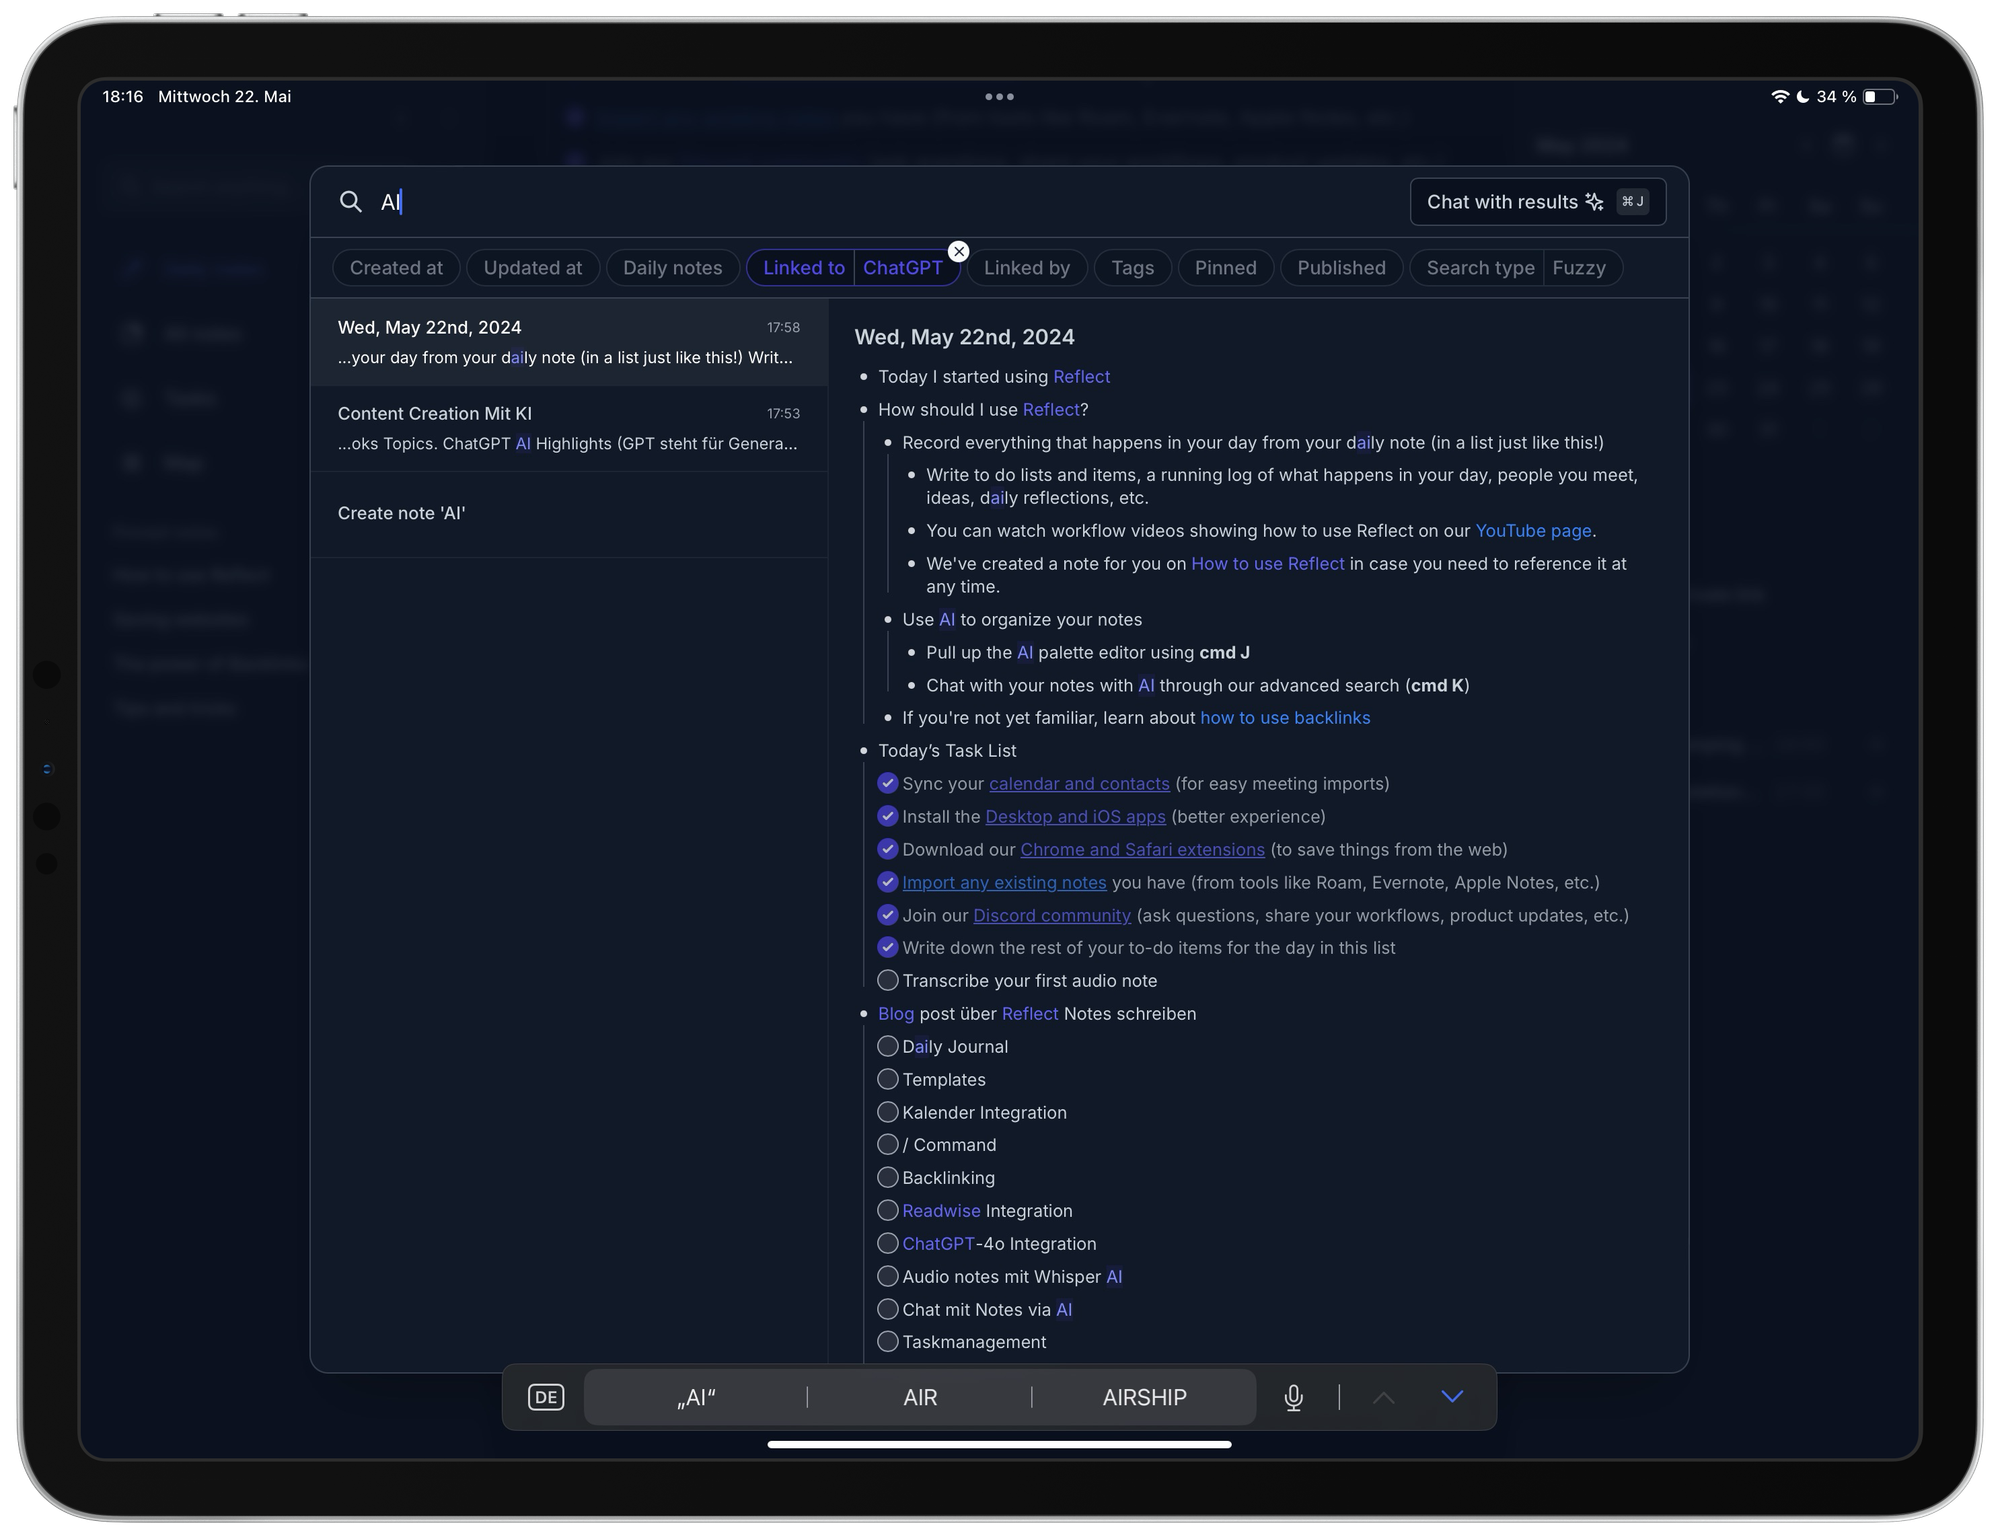Open the Readwise backlink

(941, 1210)
